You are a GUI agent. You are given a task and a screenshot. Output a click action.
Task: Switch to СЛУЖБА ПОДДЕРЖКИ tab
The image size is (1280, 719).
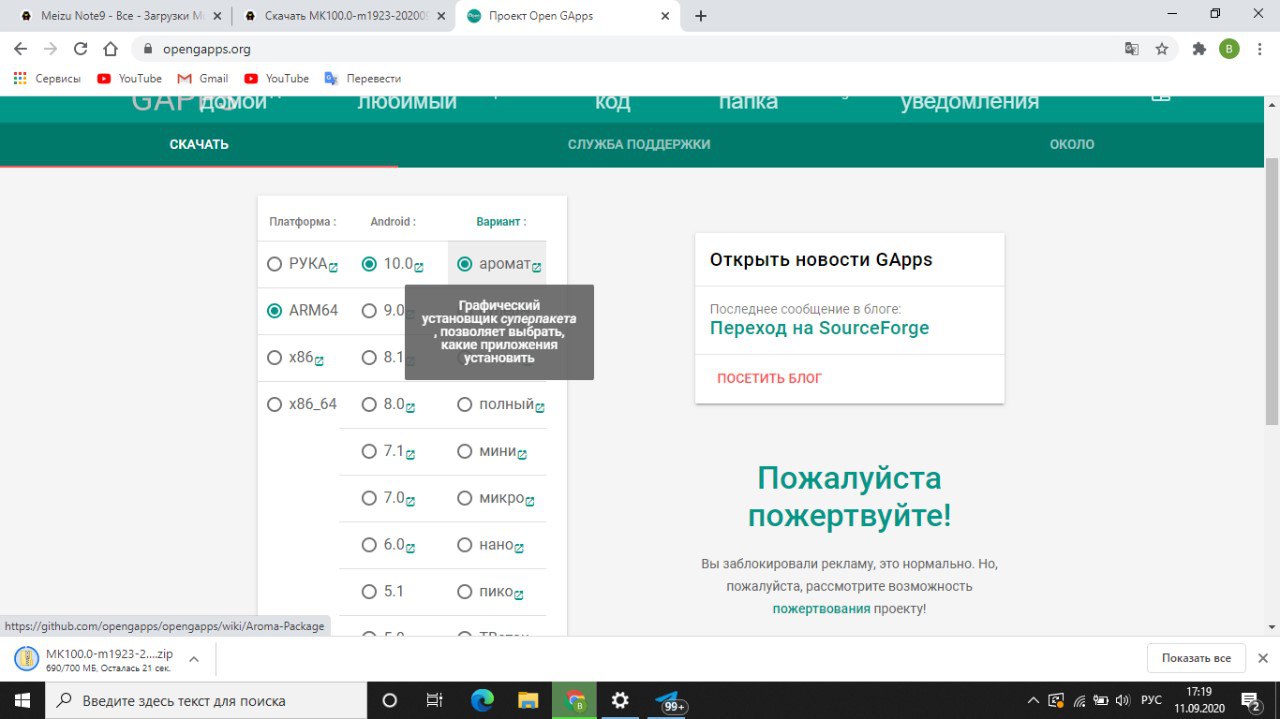pos(639,144)
